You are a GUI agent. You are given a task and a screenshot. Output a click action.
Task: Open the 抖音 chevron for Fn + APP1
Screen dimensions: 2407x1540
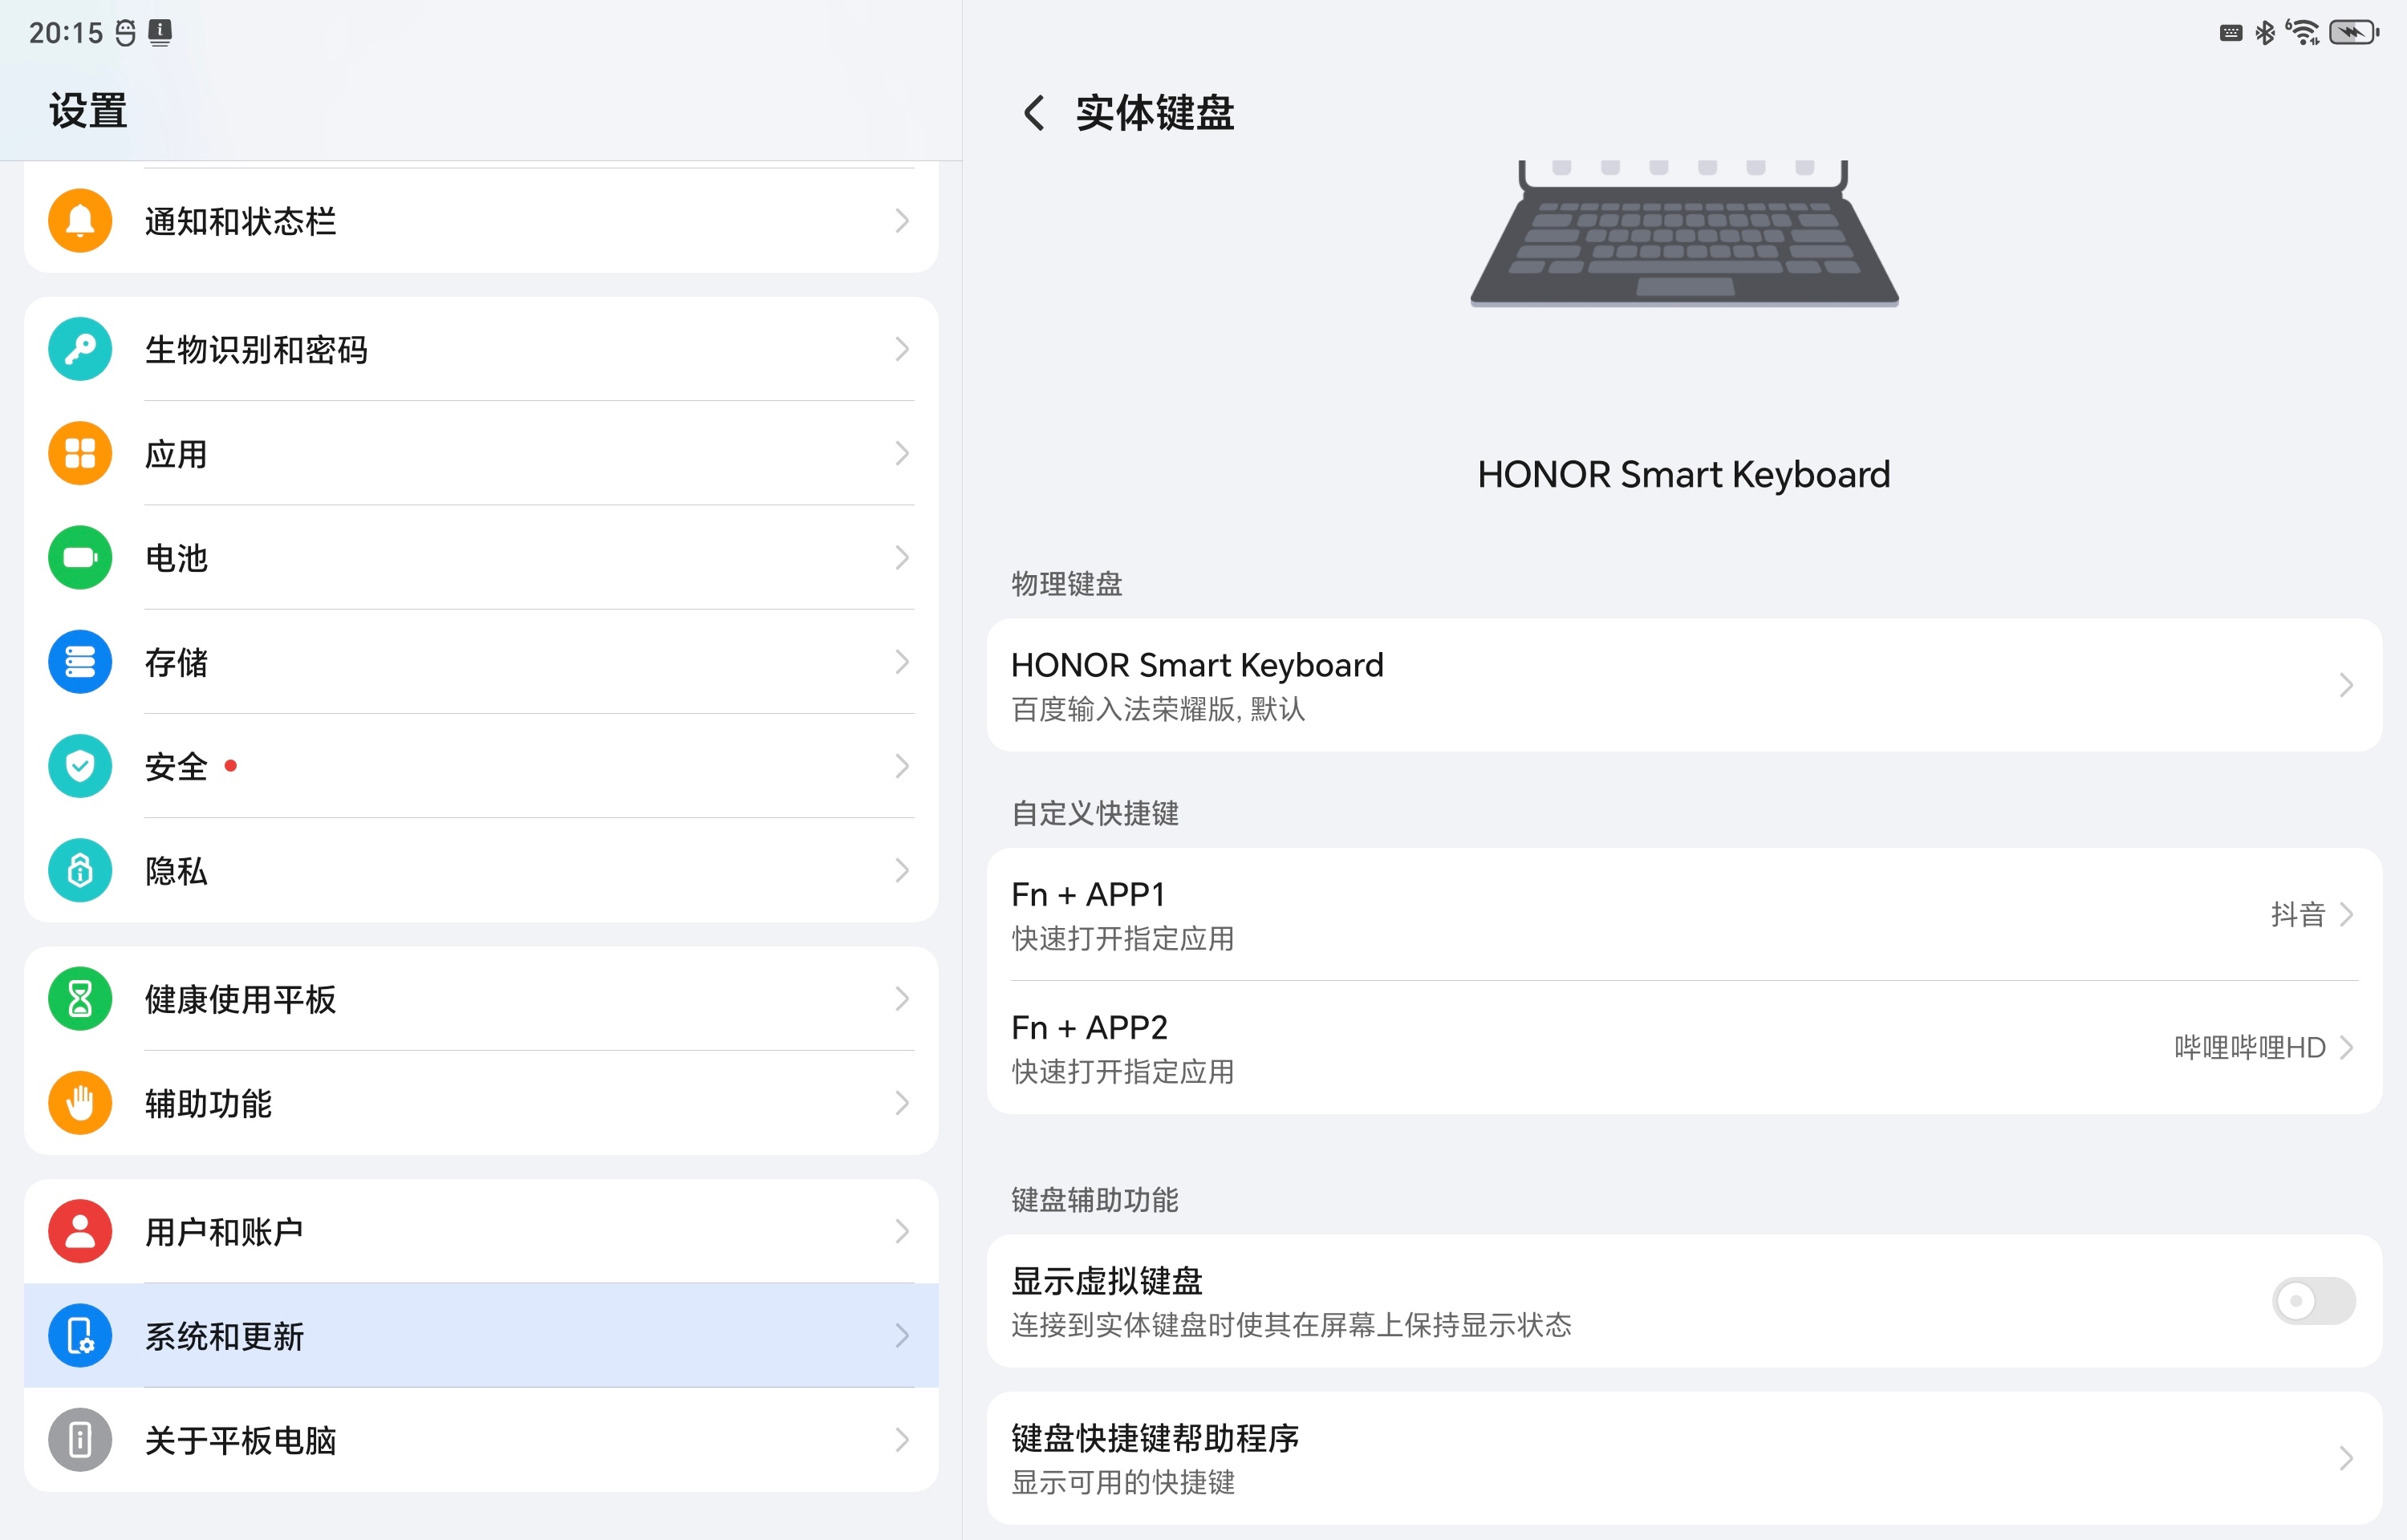pyautogui.click(x=2346, y=914)
